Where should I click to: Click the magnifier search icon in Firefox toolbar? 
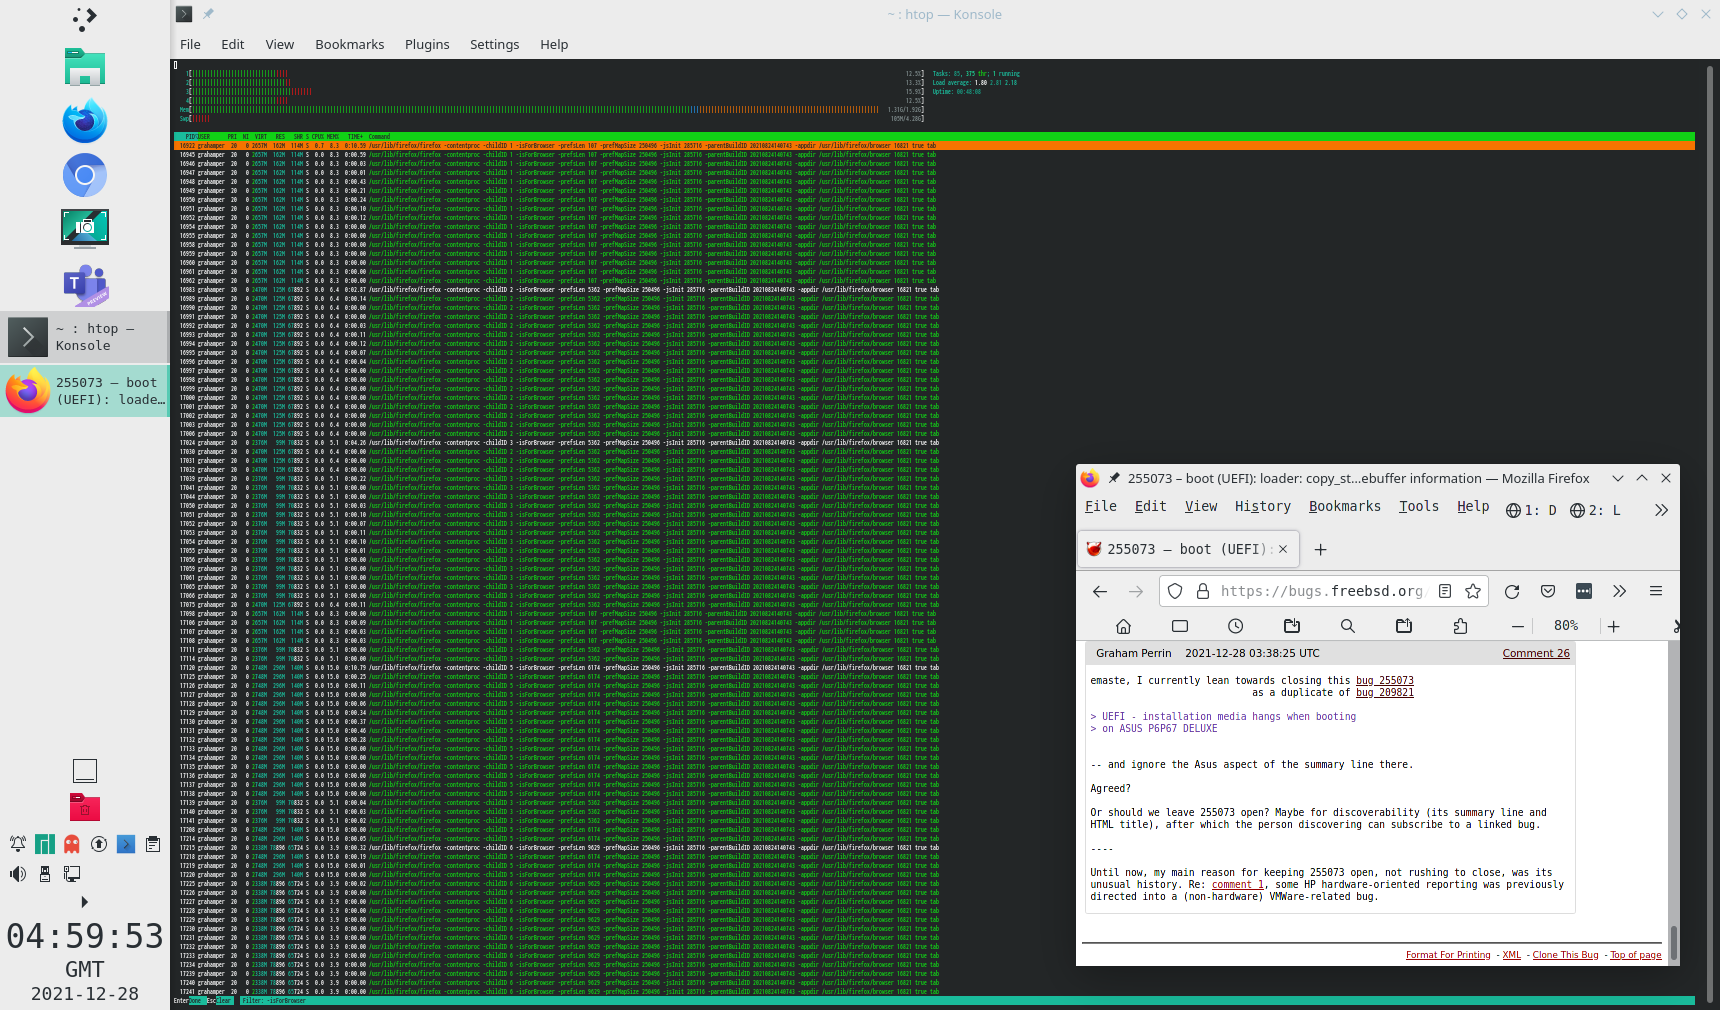1347,626
